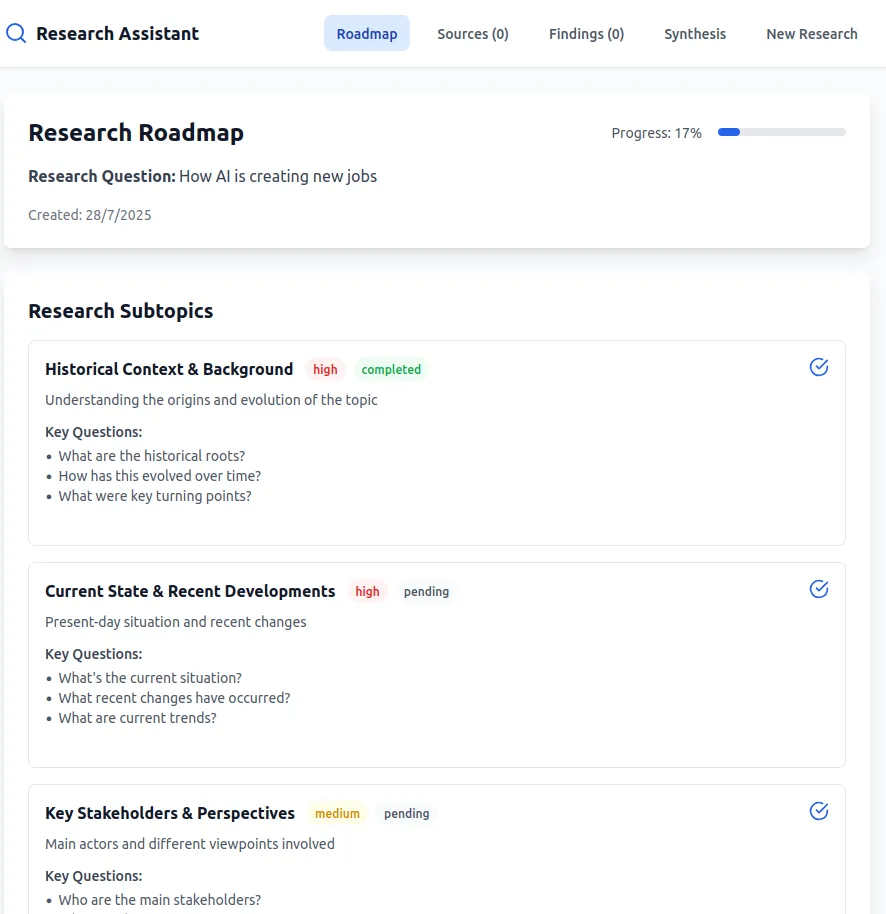Open the Synthesis tab
886x914 pixels.
point(695,34)
